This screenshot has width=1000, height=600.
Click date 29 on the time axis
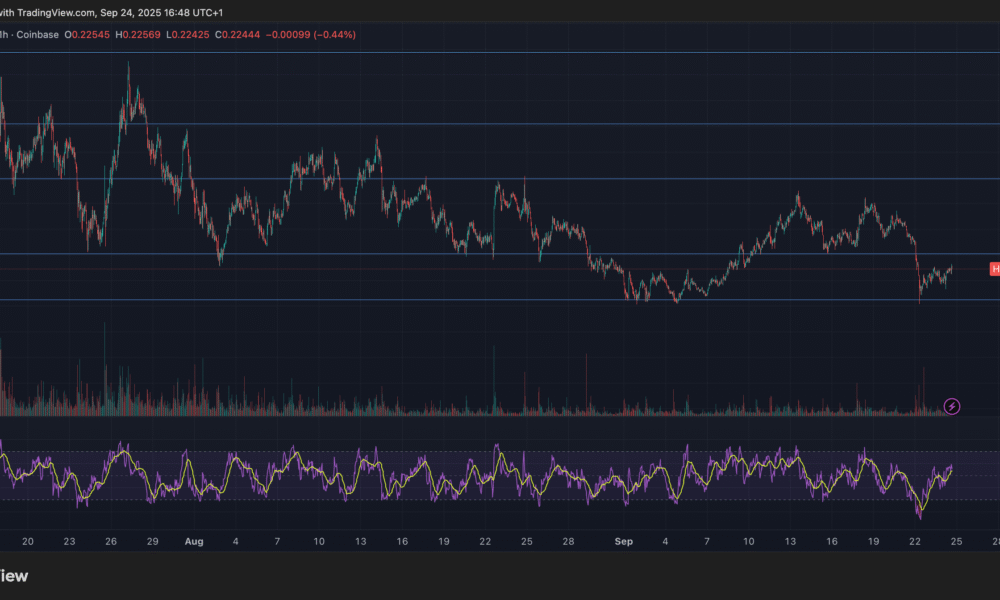pyautogui.click(x=152, y=541)
